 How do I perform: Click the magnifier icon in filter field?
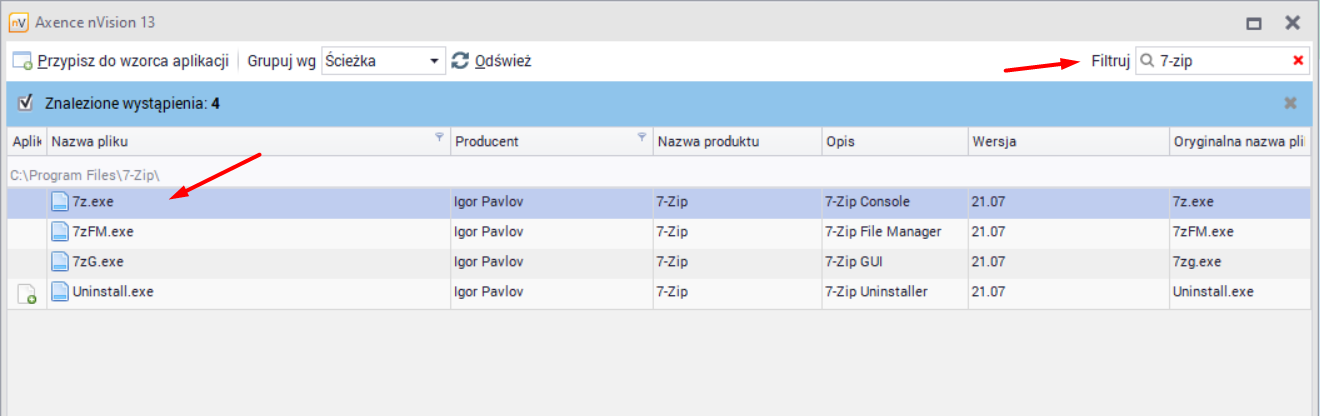point(1148,61)
